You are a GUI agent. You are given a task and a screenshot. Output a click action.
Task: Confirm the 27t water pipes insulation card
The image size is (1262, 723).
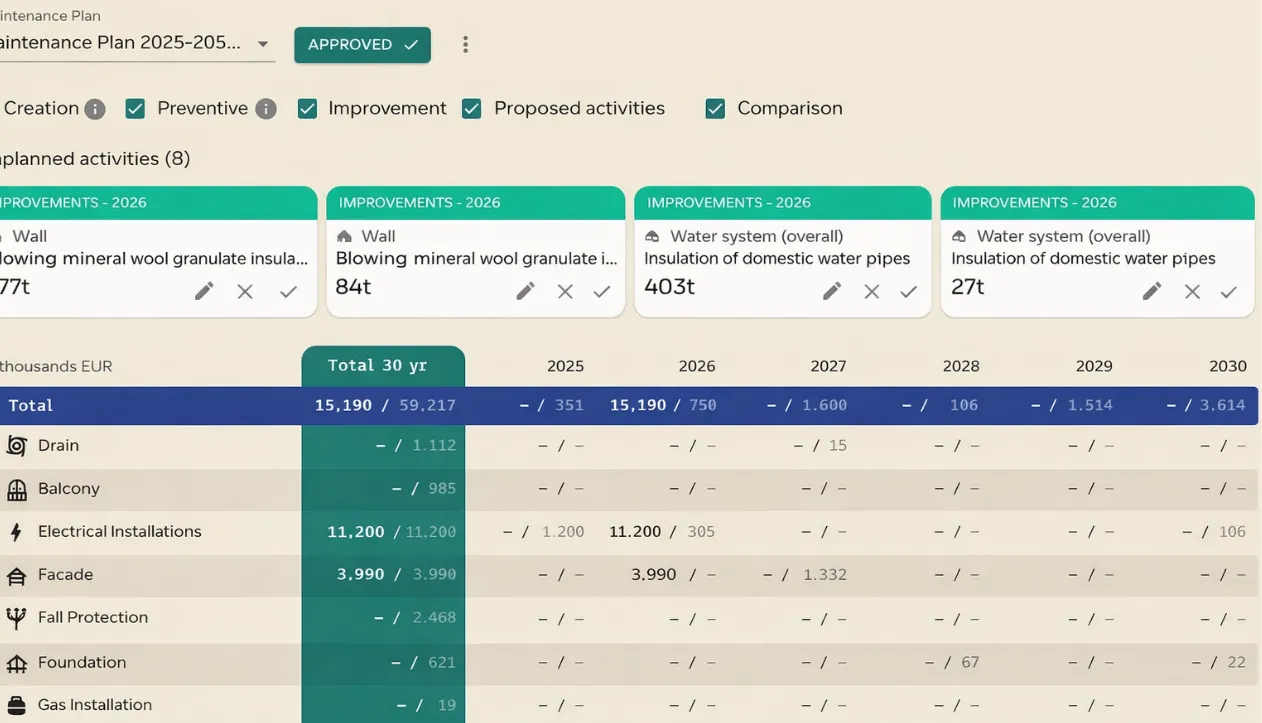[1229, 291]
